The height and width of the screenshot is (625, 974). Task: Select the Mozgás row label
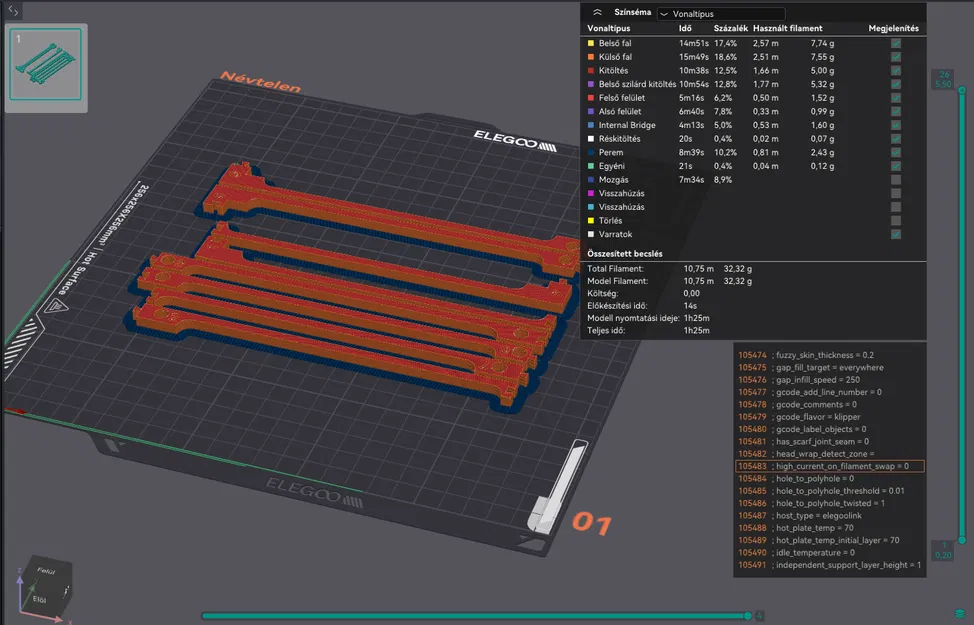click(614, 180)
